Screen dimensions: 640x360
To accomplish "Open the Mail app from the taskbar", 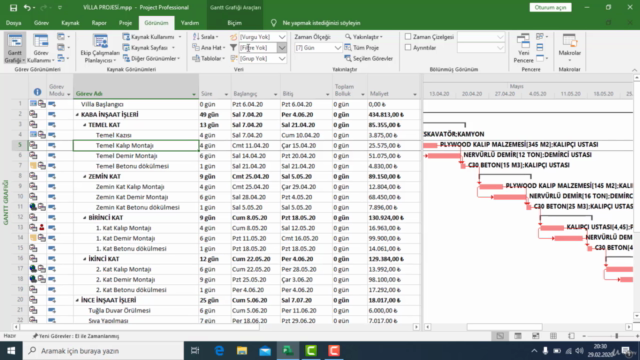I will point(265,351).
